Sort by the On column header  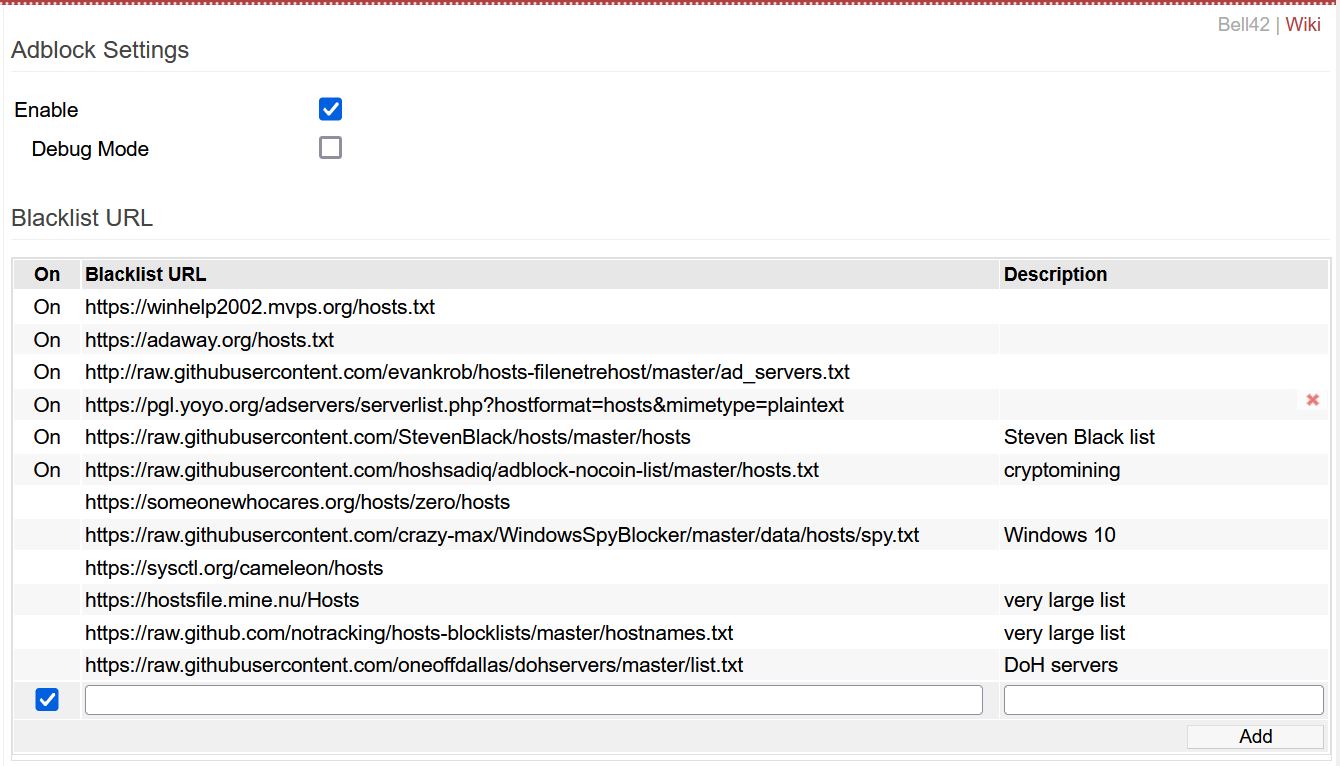[47, 274]
